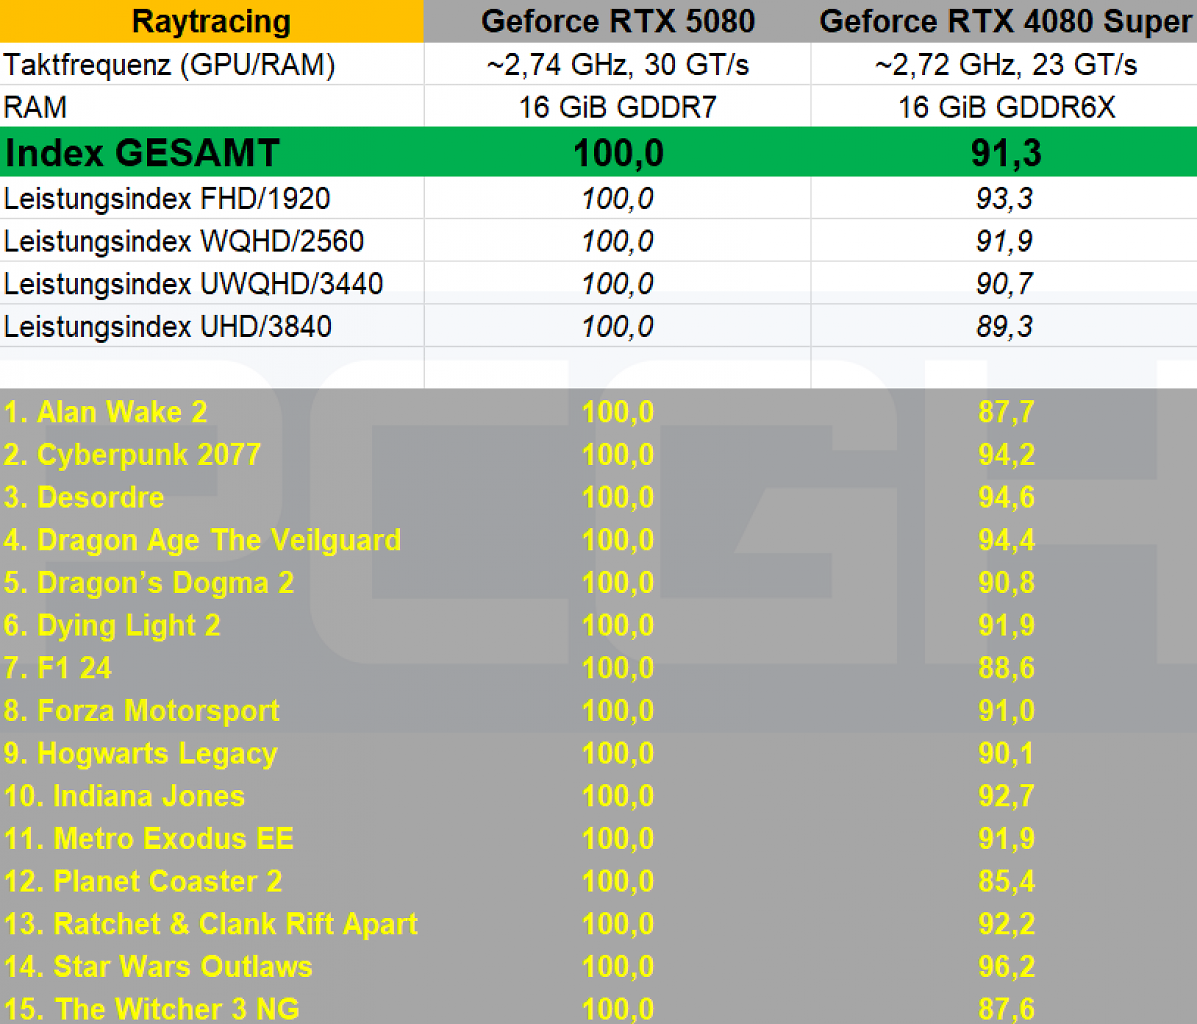Image resolution: width=1197 pixels, height=1024 pixels.
Task: Select the Geforce RTX 4080 Super column header
Action: pos(1005,21)
